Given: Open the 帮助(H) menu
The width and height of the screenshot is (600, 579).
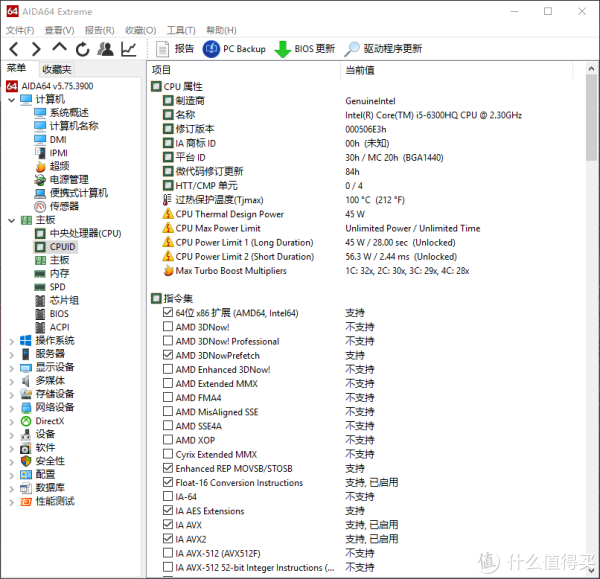Looking at the screenshot, I should [221, 30].
